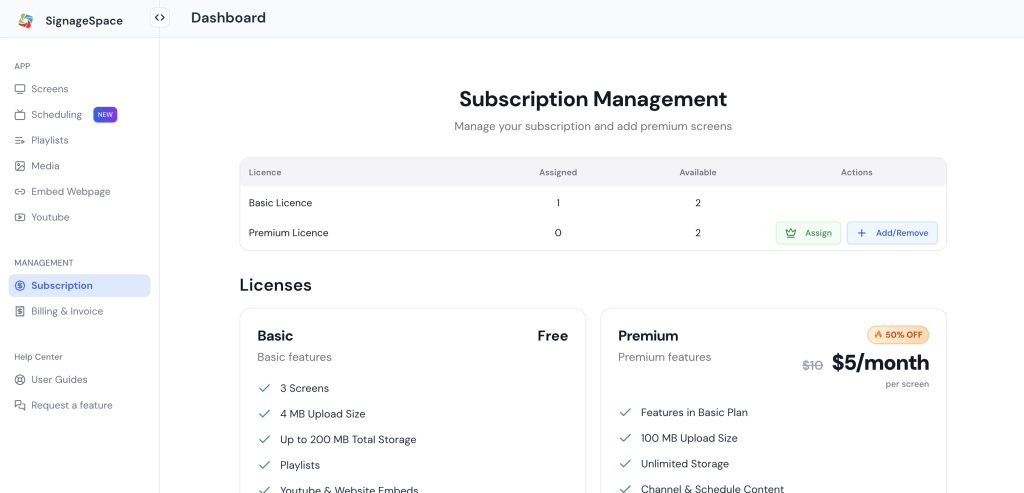This screenshot has width=1024, height=493.
Task: Open the Request a feature link
Action: coord(72,405)
